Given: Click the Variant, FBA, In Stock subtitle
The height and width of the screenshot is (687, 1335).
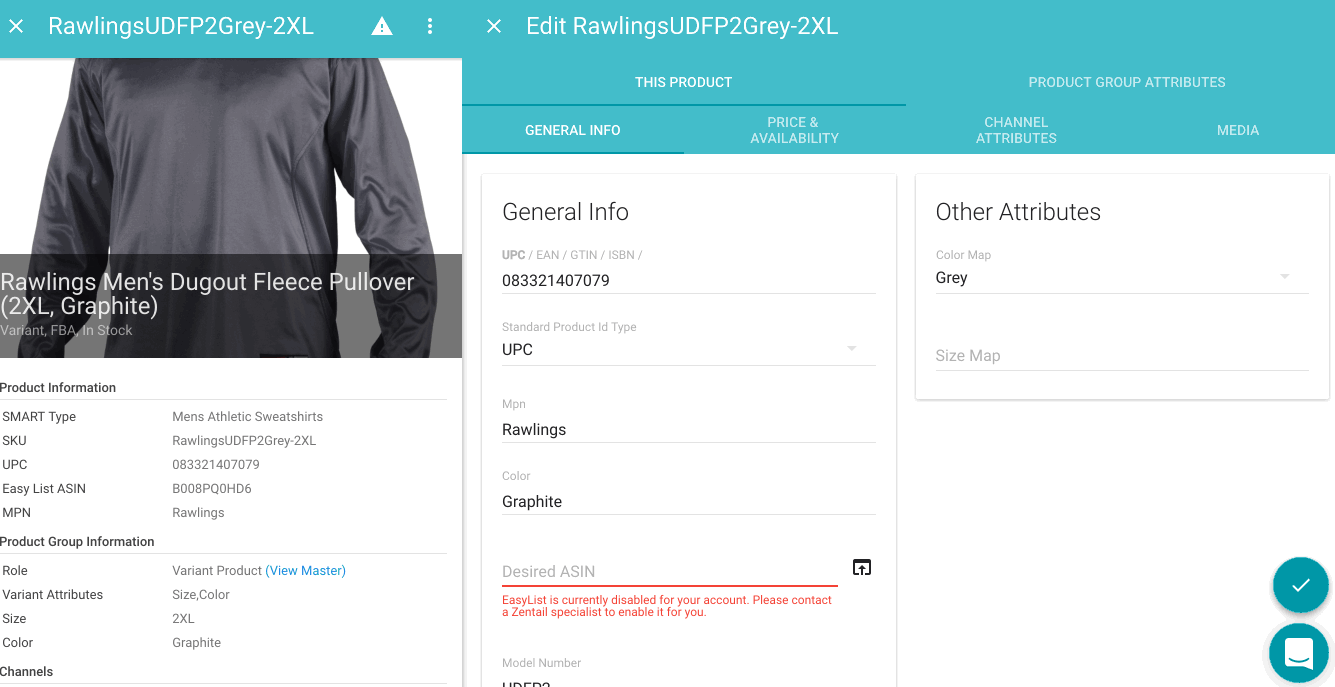Looking at the screenshot, I should (66, 330).
